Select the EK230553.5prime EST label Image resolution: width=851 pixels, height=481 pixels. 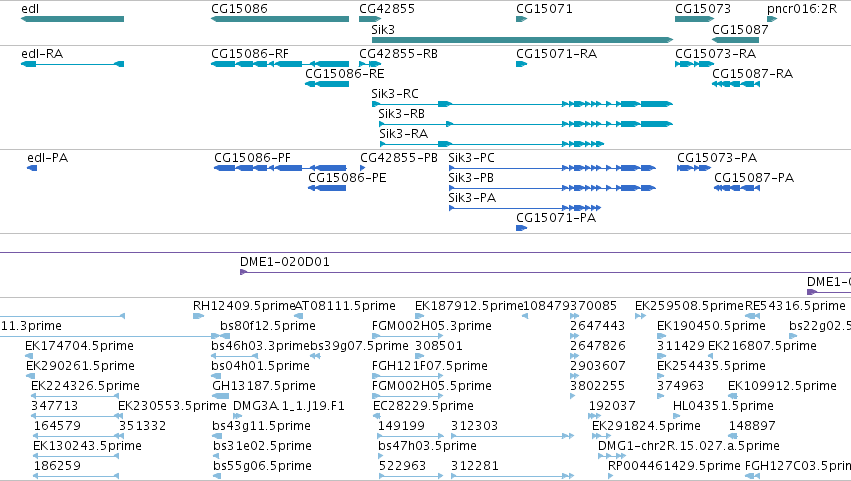(x=172, y=406)
